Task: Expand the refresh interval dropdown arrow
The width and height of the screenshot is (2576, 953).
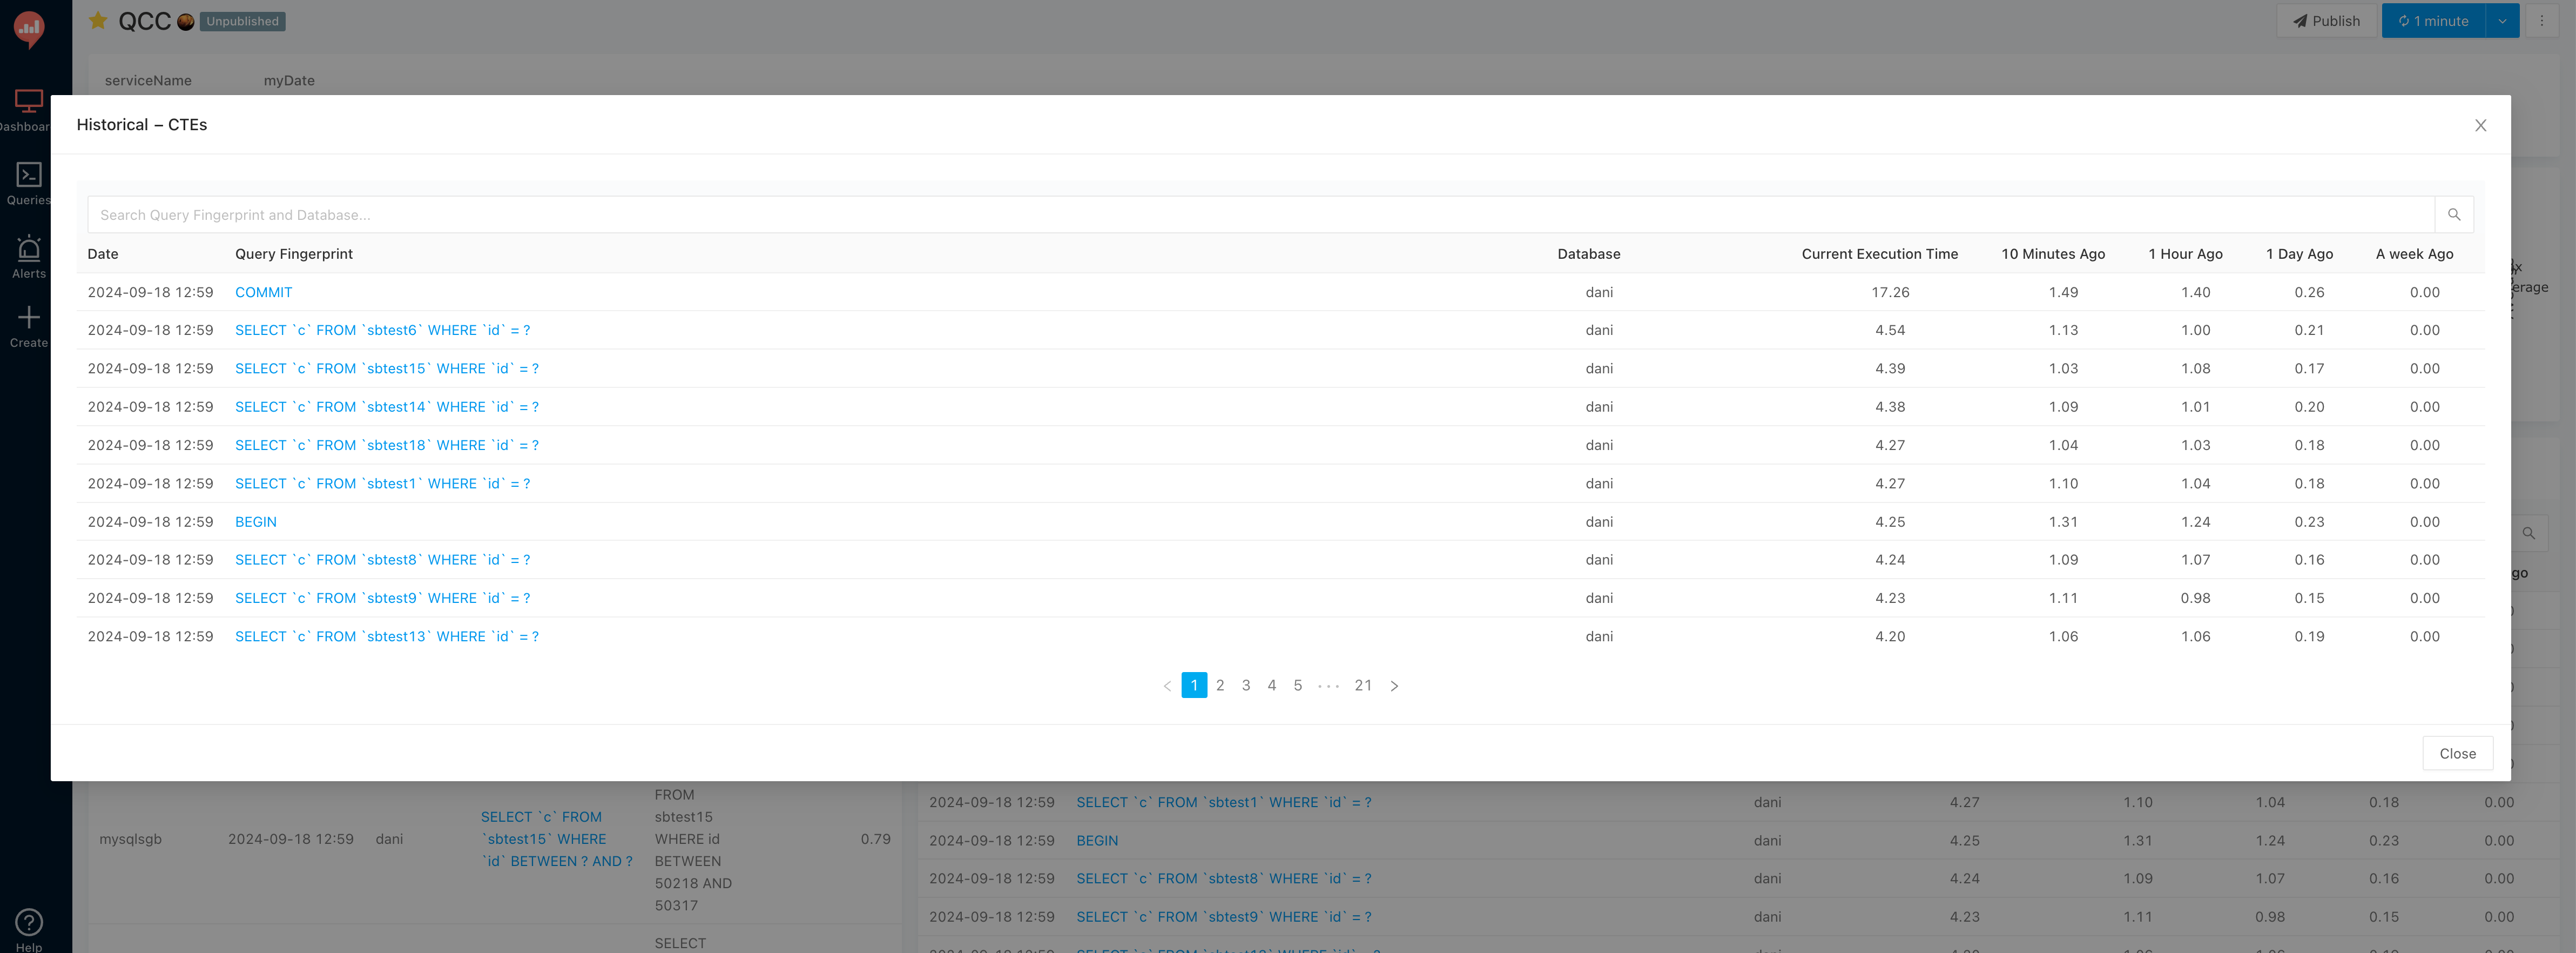Action: [2502, 20]
